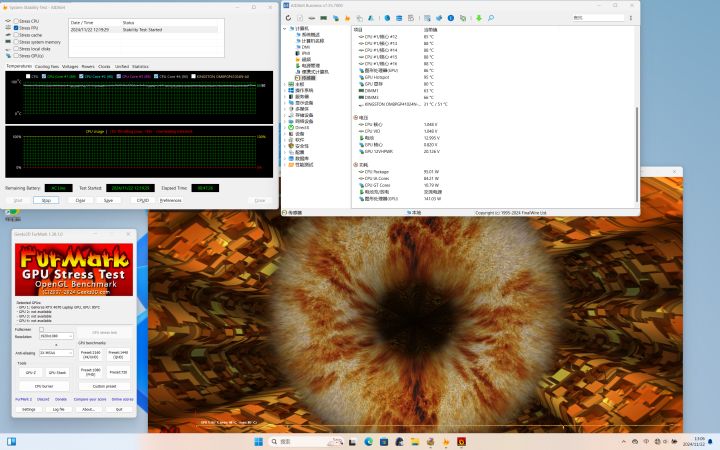Uncheck the Stress FPU checkbox
Viewport: 720px width, 450px height.
click(16, 28)
